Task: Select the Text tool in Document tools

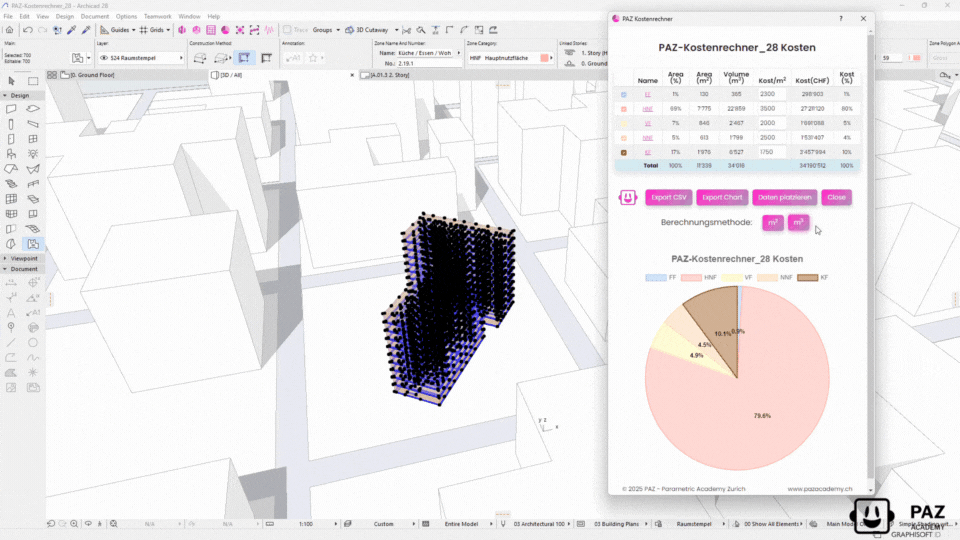Action: click(x=11, y=313)
